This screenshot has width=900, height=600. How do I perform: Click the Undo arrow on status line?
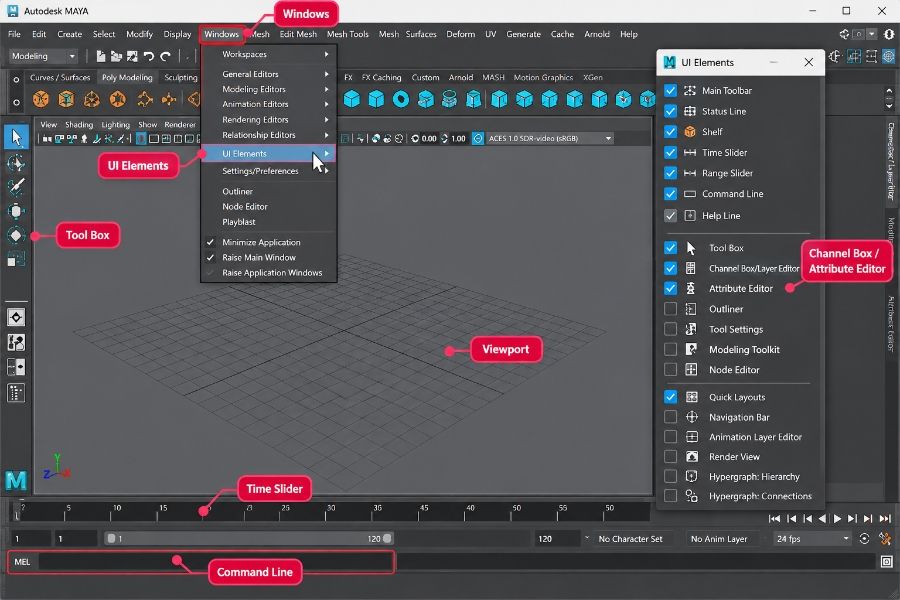pos(149,56)
